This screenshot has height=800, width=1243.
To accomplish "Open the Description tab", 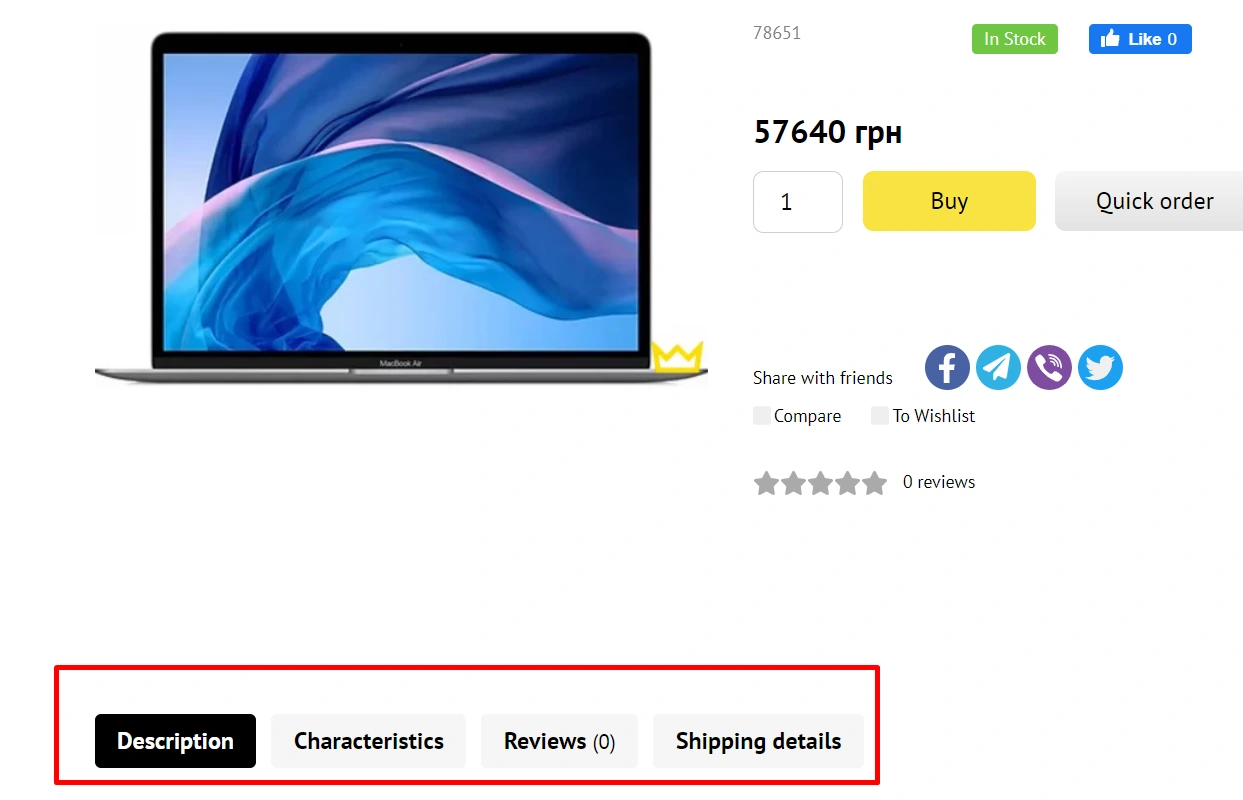I will [x=175, y=741].
